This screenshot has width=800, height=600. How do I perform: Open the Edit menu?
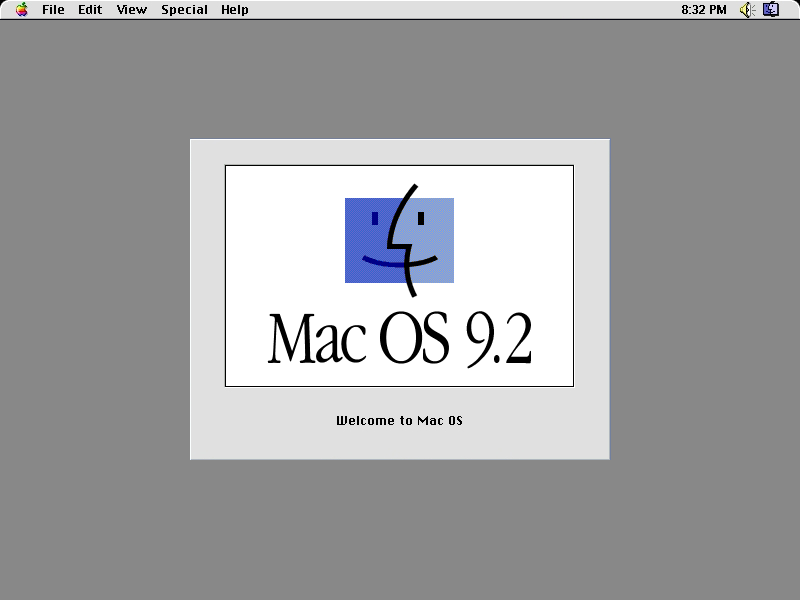coord(89,9)
